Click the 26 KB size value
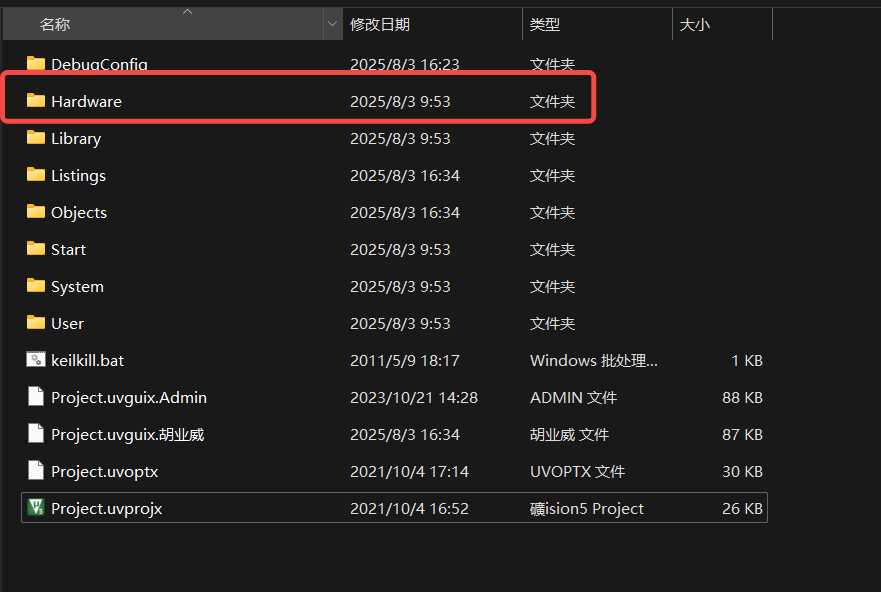 [x=742, y=509]
